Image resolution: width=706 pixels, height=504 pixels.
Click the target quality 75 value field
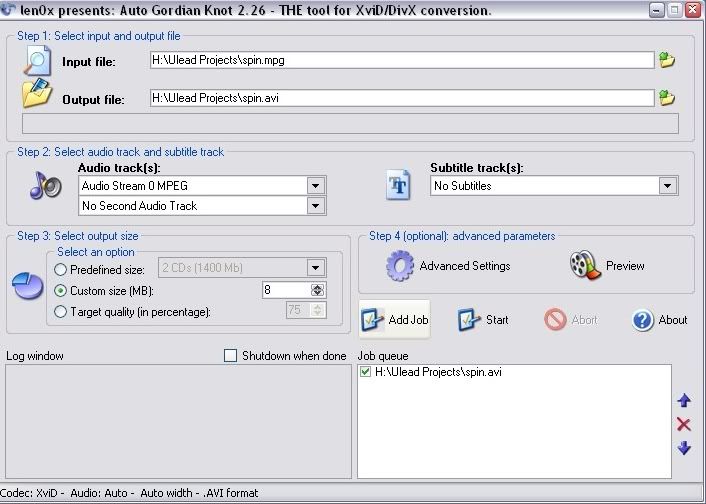click(298, 310)
